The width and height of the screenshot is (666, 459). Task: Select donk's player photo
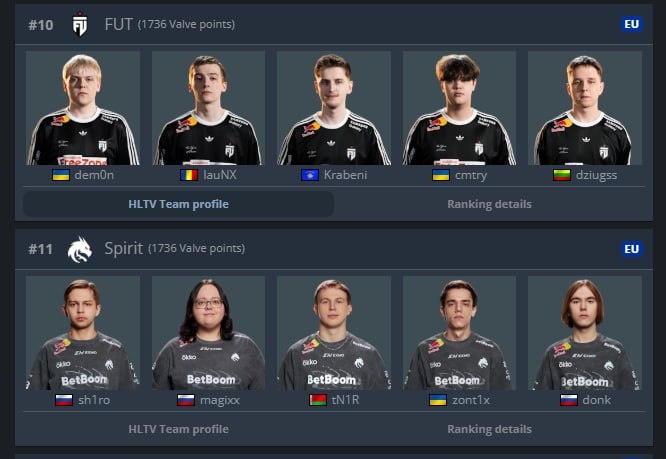pyautogui.click(x=584, y=333)
